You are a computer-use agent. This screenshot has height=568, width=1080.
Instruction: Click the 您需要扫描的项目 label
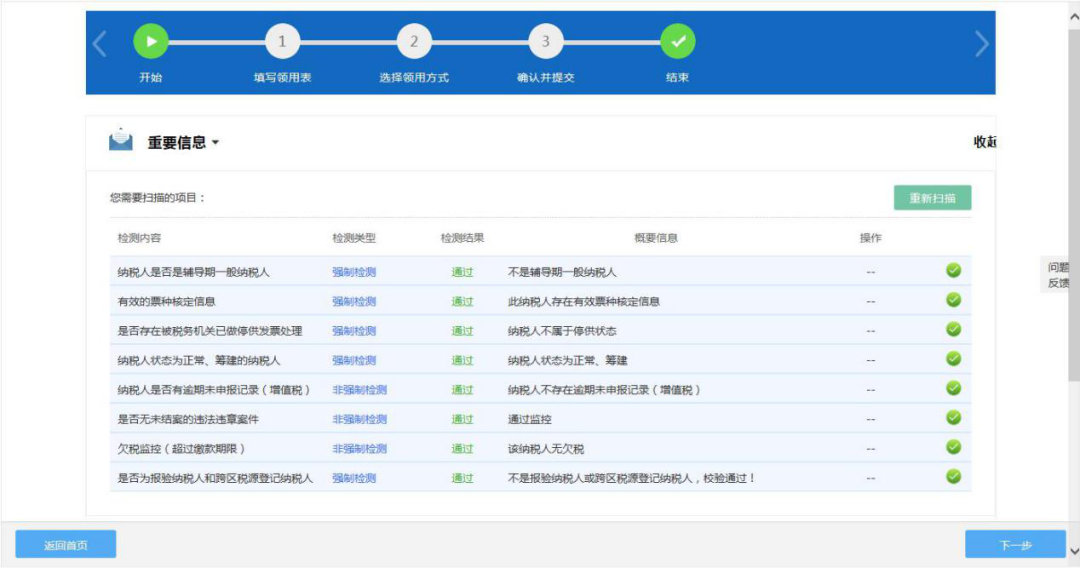[158, 198]
